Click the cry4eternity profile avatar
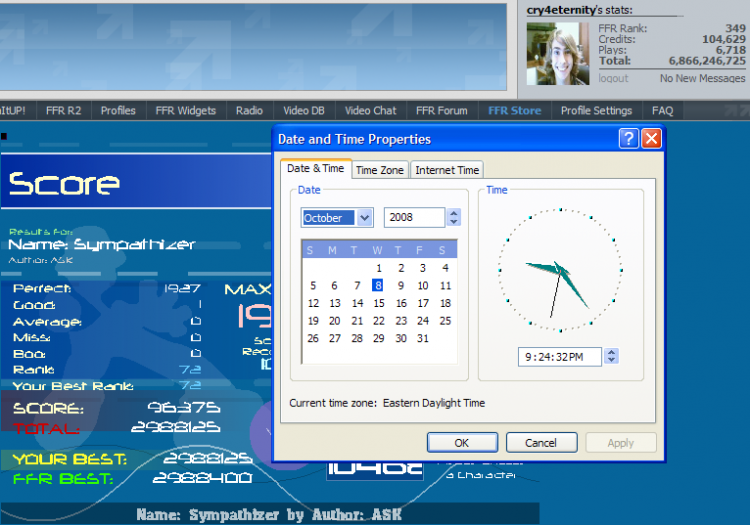This screenshot has width=750, height=525. [558, 54]
